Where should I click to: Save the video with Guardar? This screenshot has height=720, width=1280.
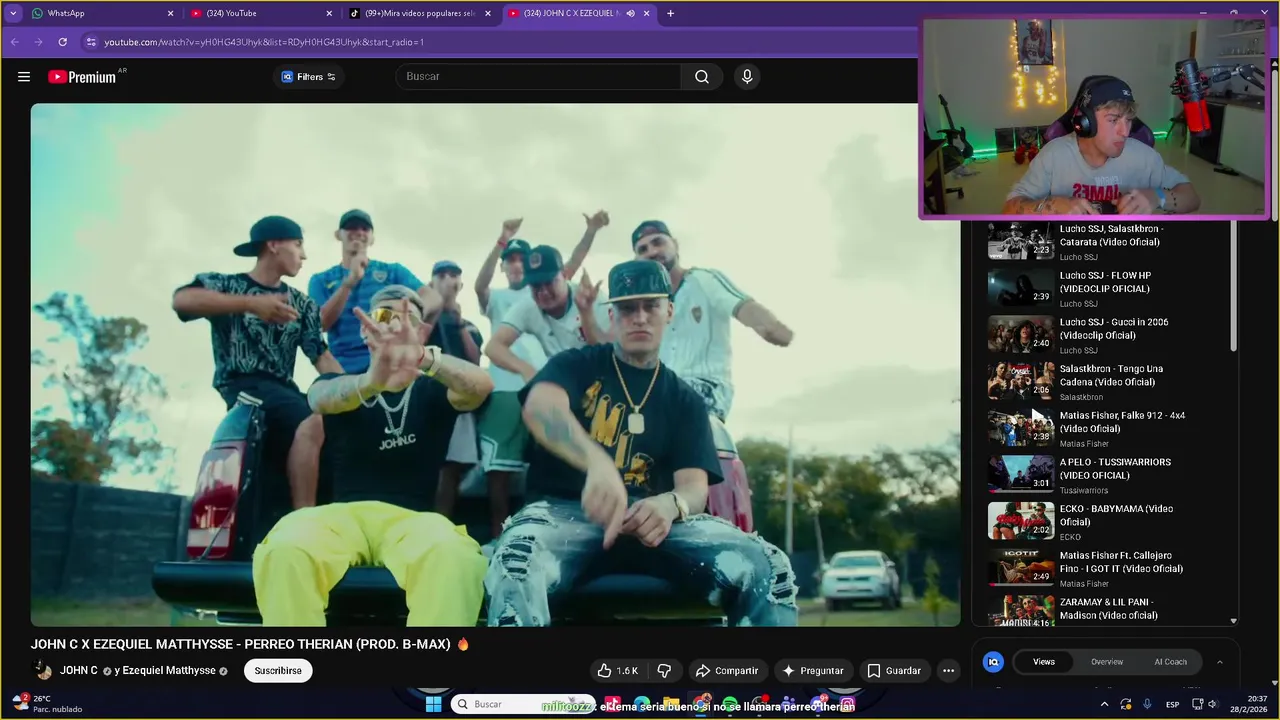pos(894,671)
